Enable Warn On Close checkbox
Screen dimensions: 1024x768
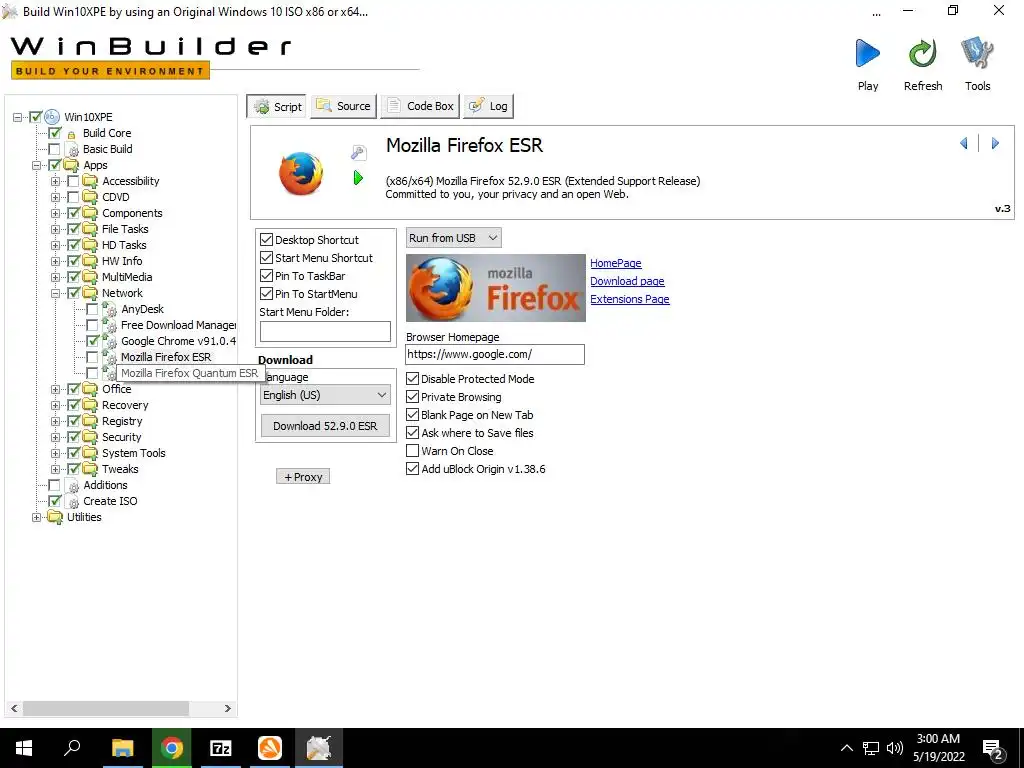coord(412,451)
